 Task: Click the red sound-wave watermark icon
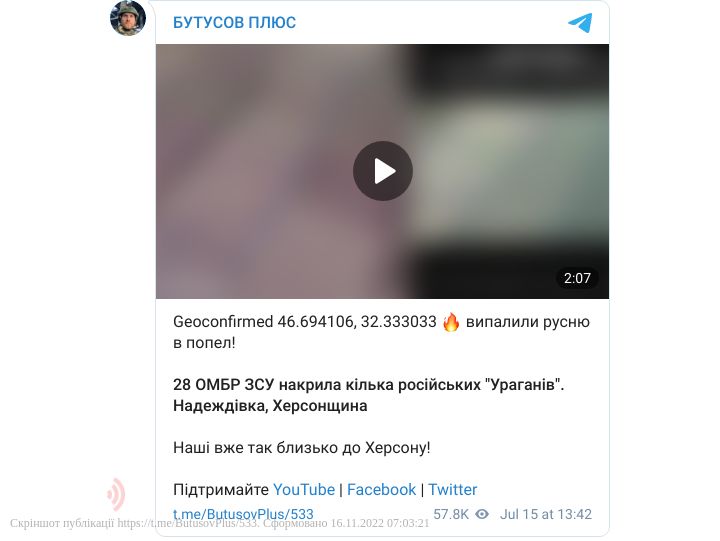tap(117, 494)
